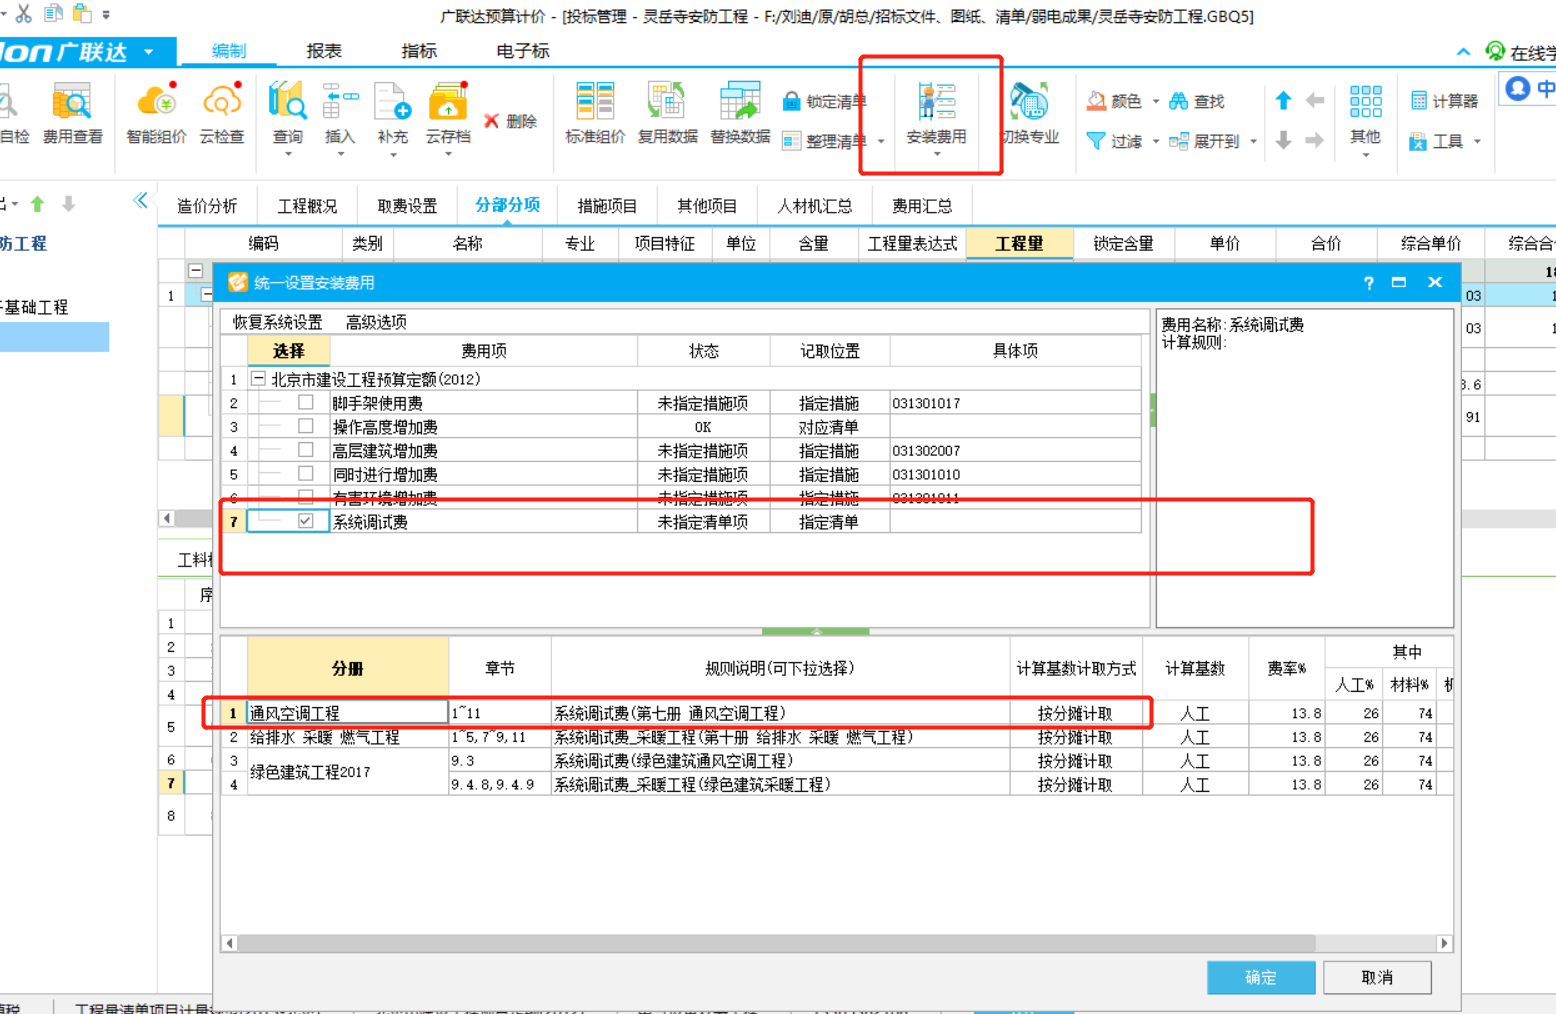
Task: Check the 操作高度增加费 checkbox
Action: click(x=306, y=426)
